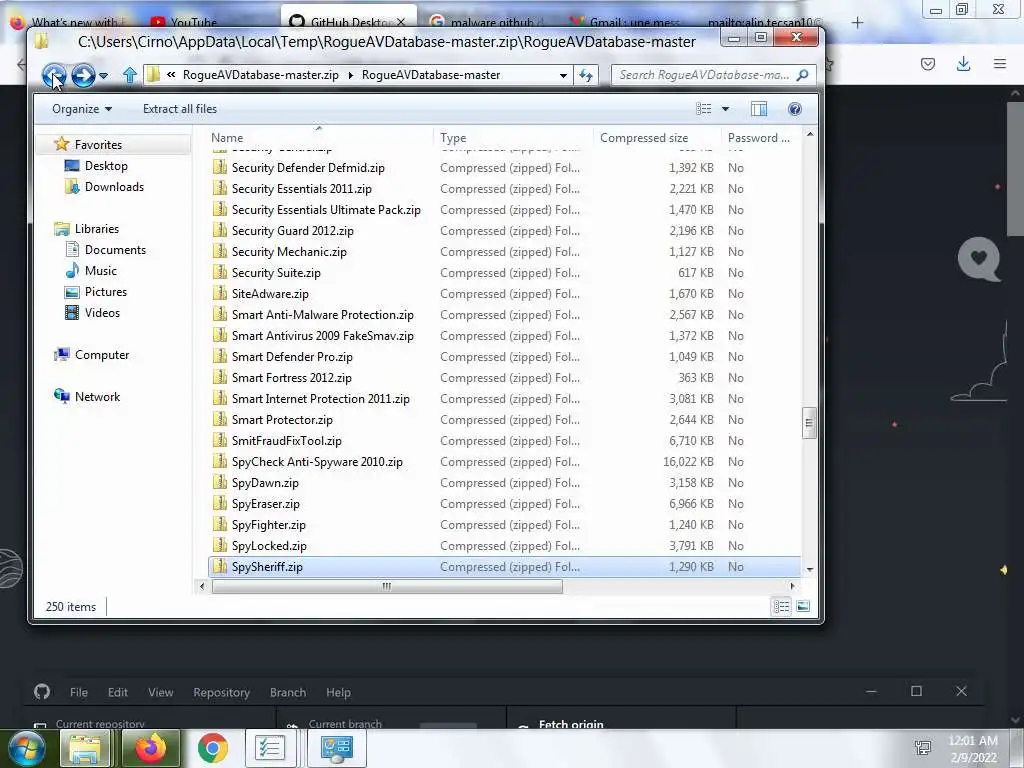Image resolution: width=1024 pixels, height=768 pixels.
Task: Click the file list's vertical scrollbar thumb
Action: (808, 423)
